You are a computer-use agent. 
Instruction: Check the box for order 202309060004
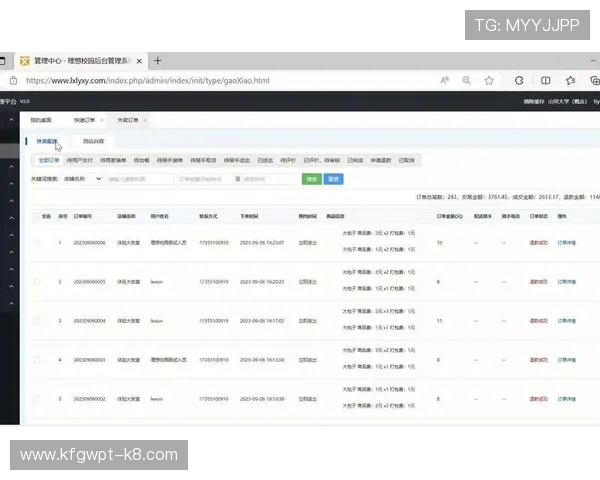click(x=37, y=321)
